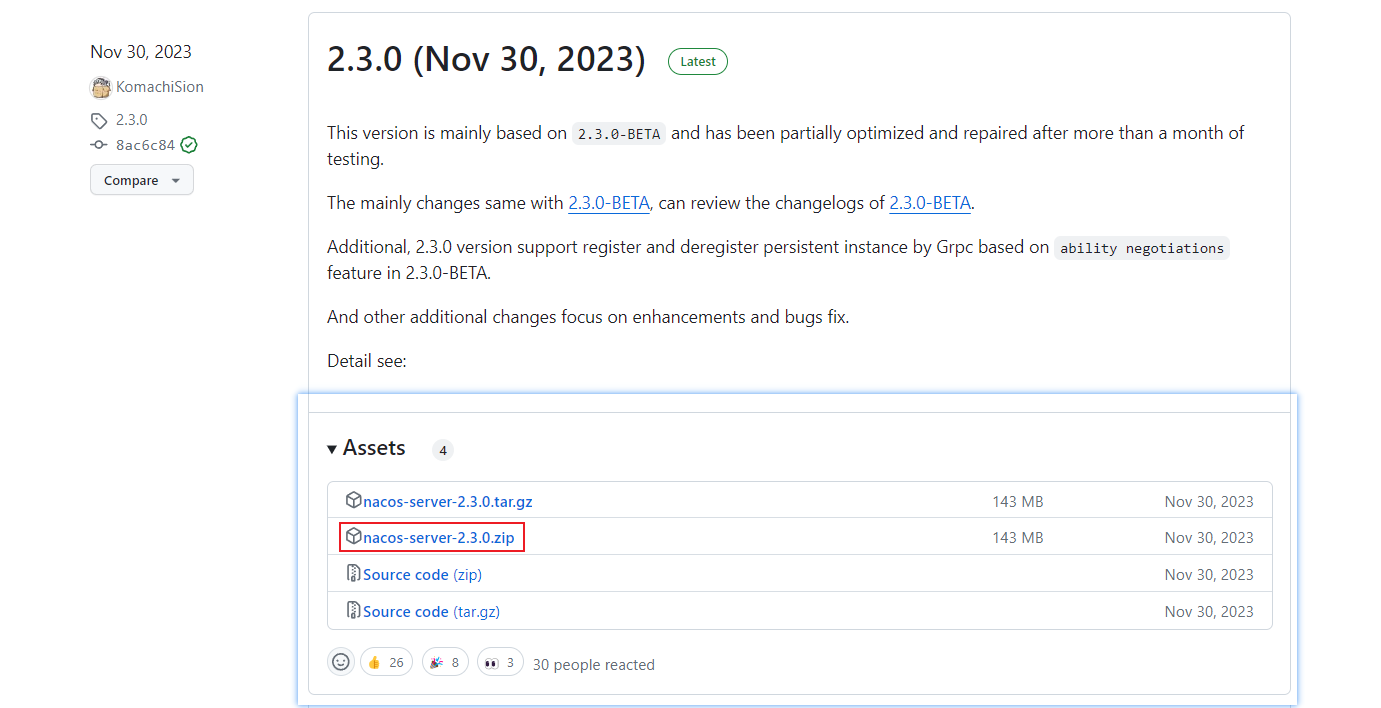Click the commit icon beside 8ac6c84
1381x708 pixels.
(99, 145)
